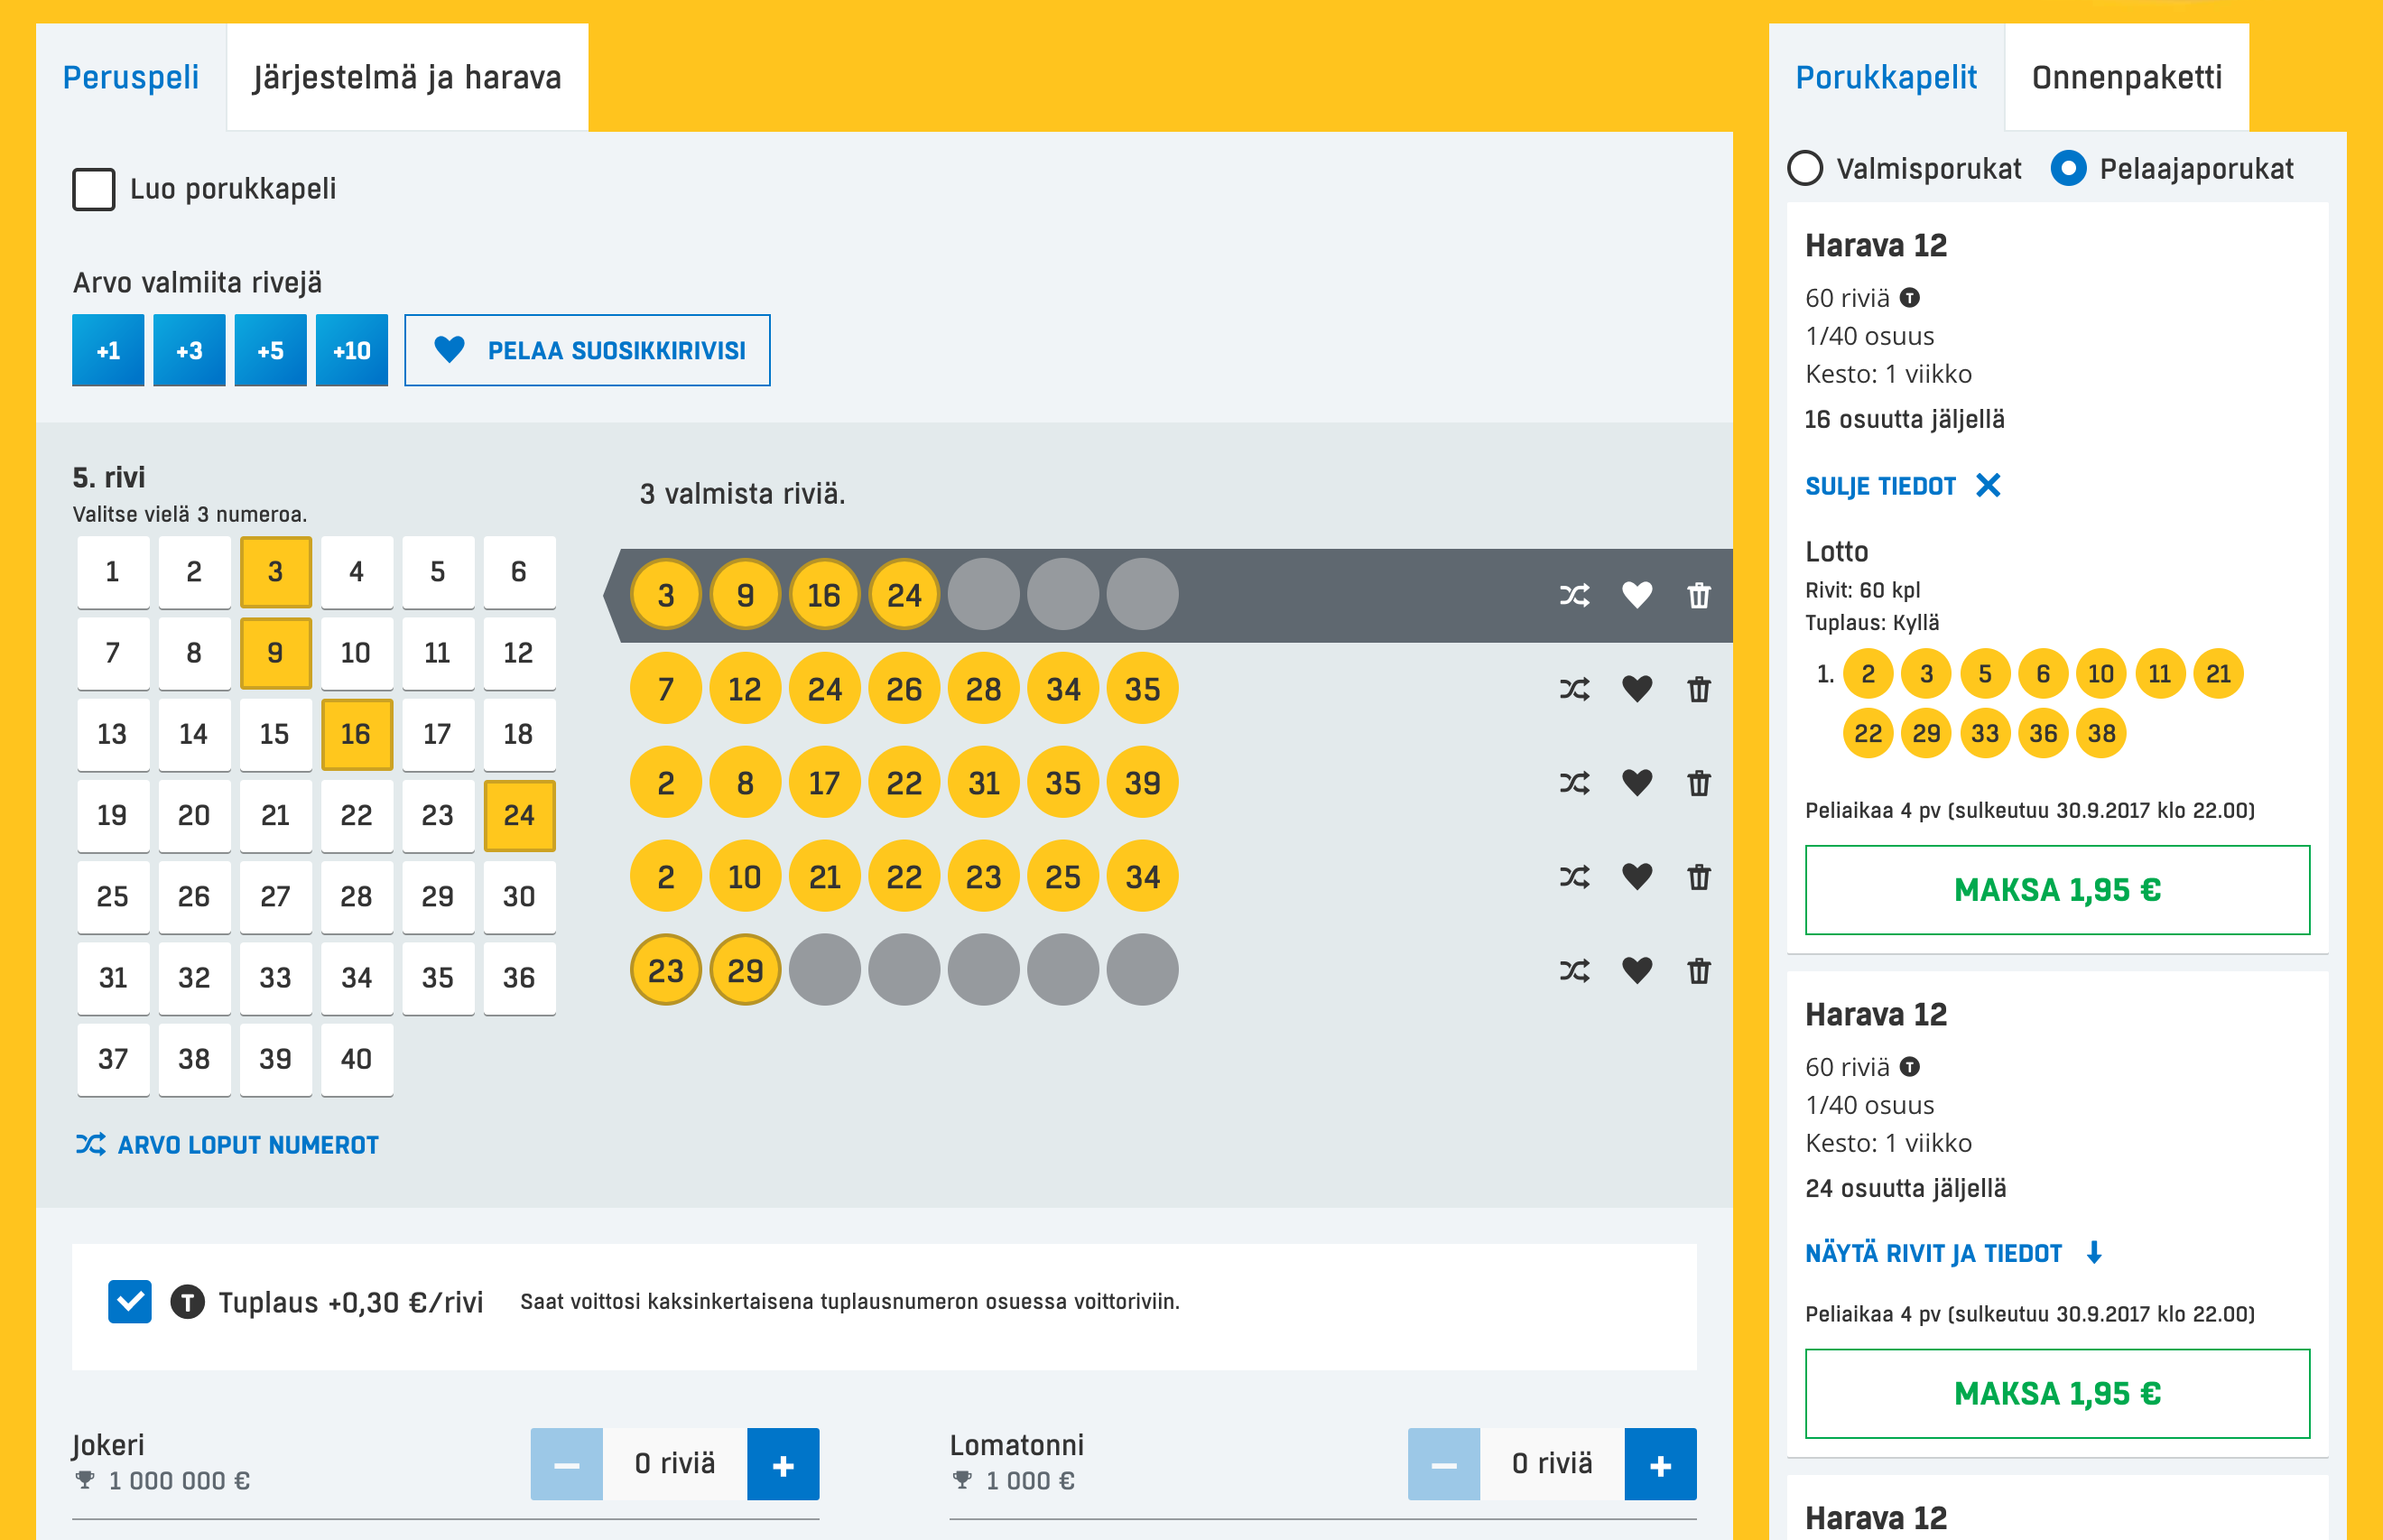Favorite the active row with 3 9 16 24
Screen dimensions: 2383x1540
click(1636, 595)
